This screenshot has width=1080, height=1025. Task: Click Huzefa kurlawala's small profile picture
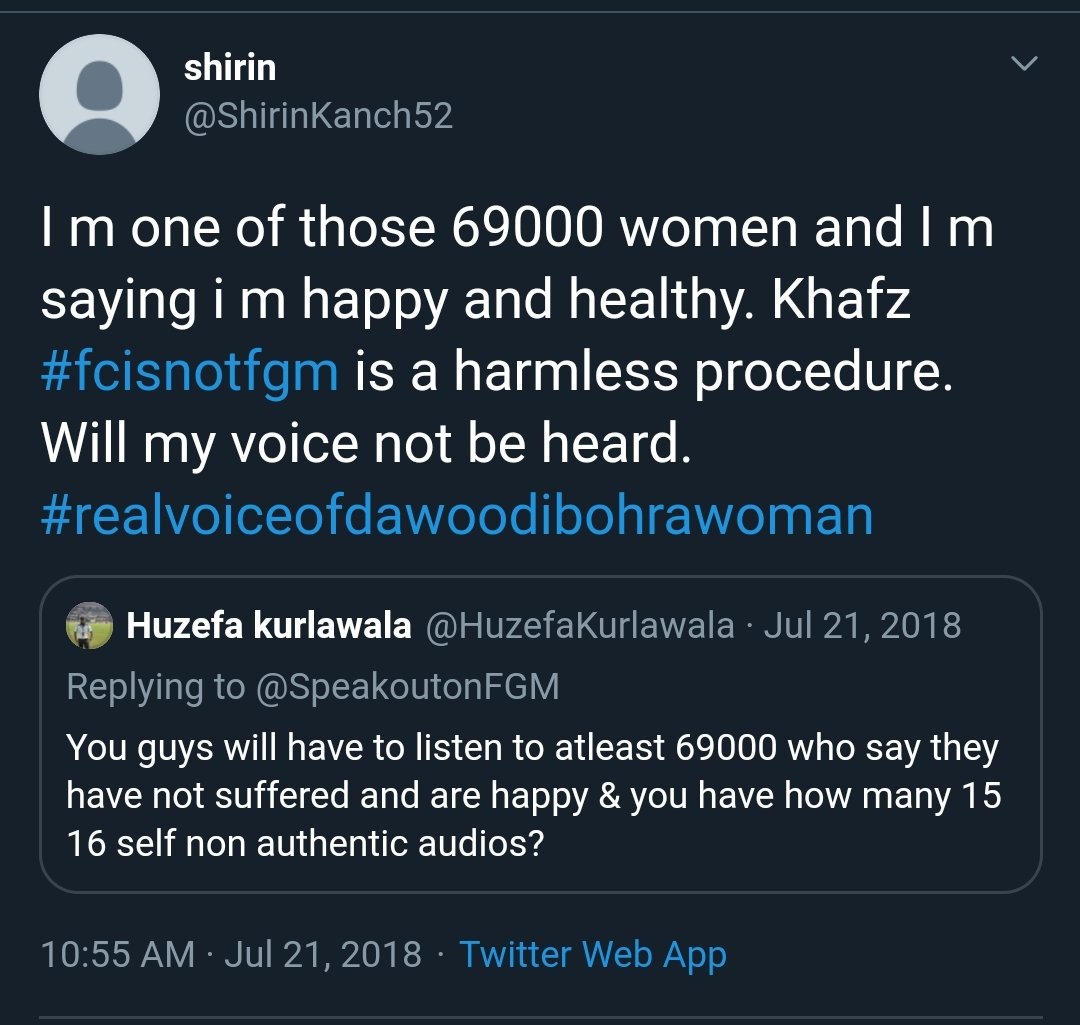[89, 626]
